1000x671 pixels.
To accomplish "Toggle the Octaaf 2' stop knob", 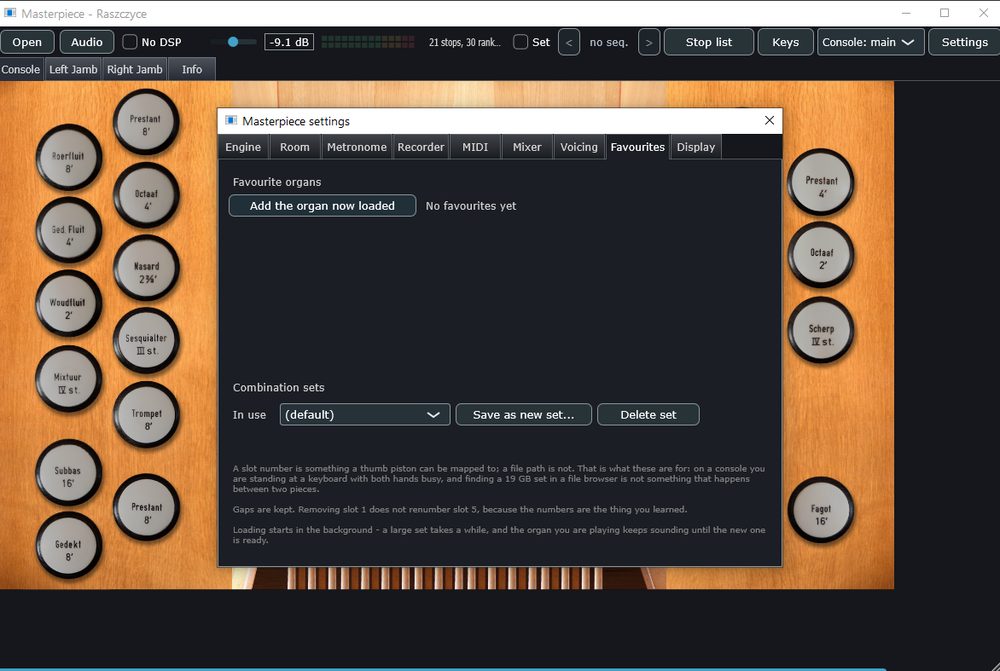I will tap(821, 255).
